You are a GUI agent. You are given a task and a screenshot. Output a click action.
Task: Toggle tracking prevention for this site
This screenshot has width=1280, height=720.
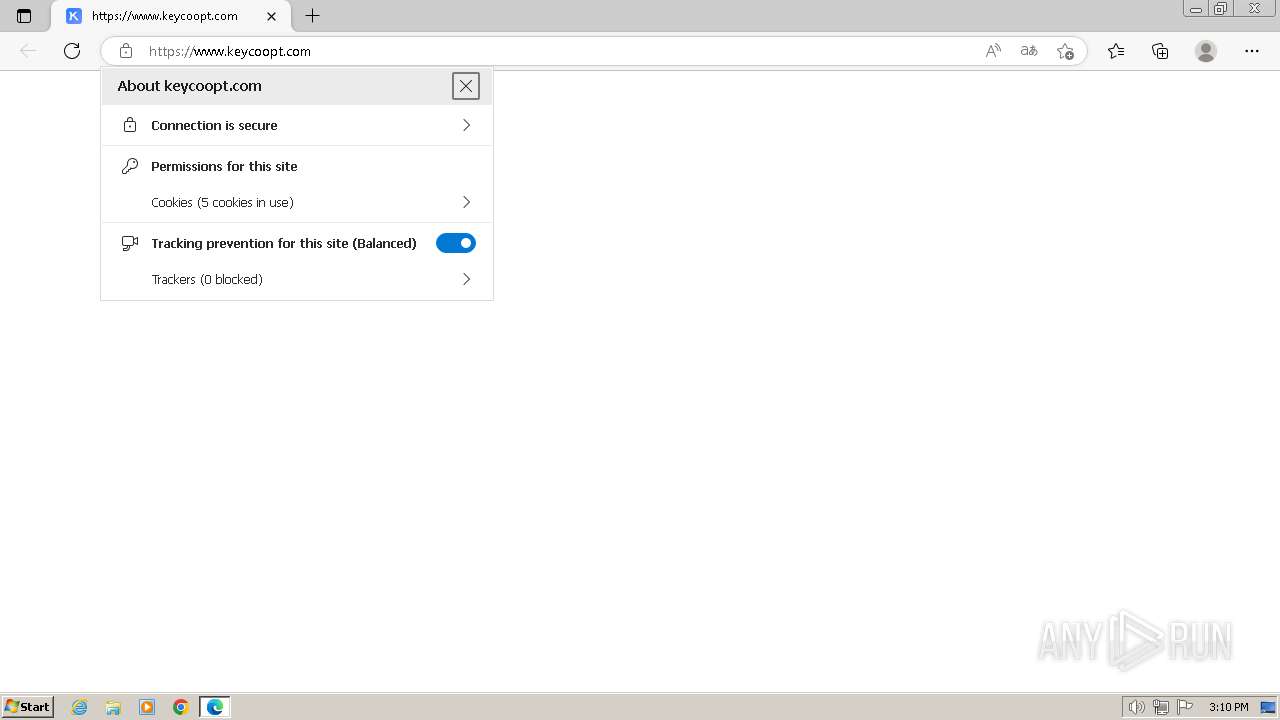[x=456, y=243]
